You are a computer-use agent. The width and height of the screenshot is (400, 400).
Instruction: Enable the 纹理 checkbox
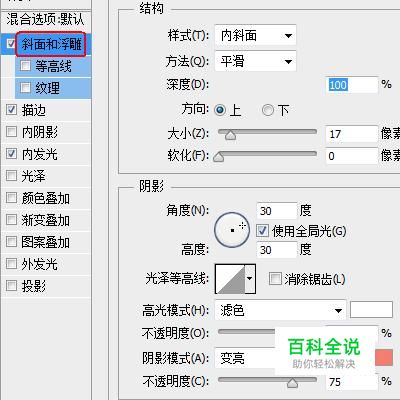(x=25, y=88)
